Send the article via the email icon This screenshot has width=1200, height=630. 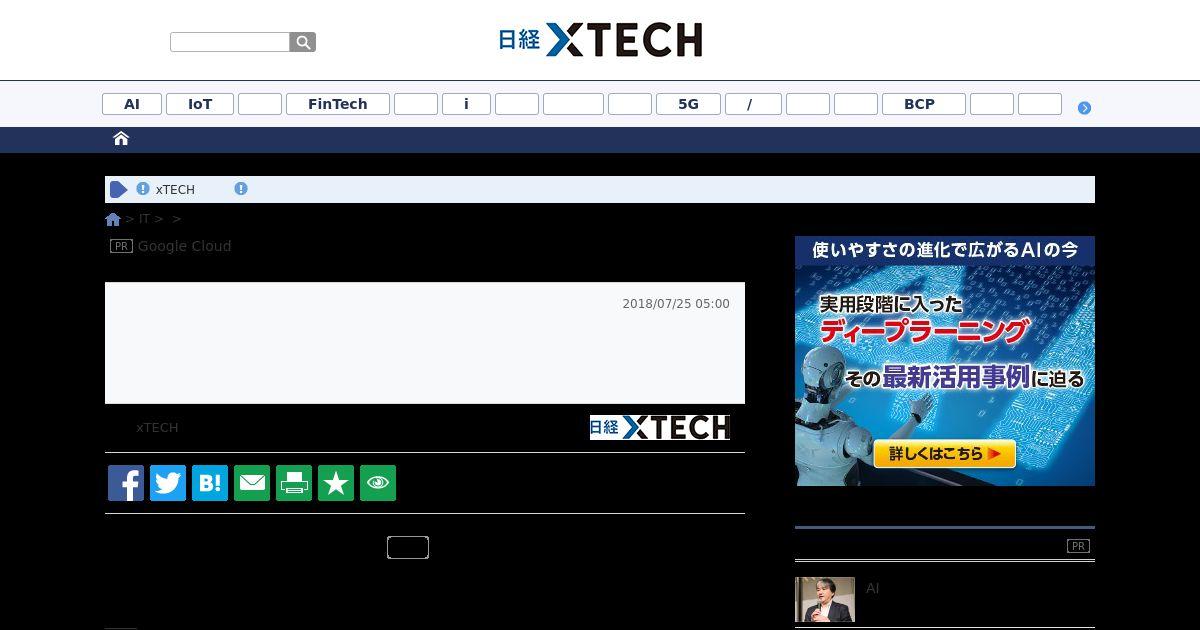[x=252, y=483]
